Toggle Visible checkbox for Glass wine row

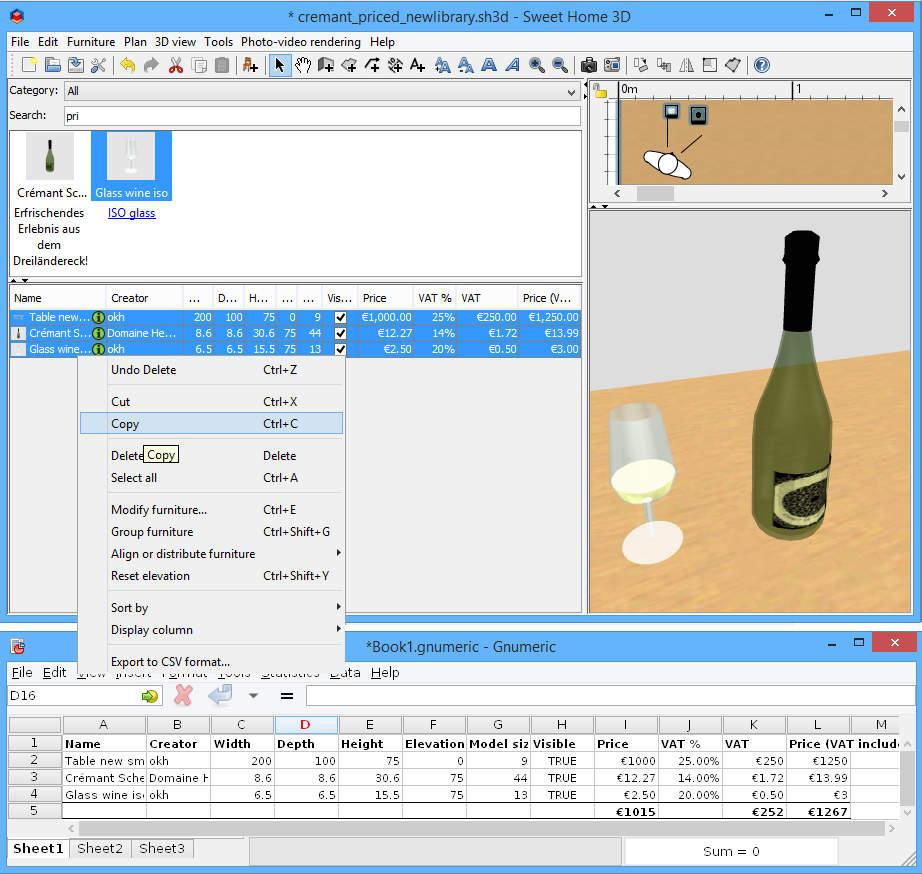click(x=340, y=349)
